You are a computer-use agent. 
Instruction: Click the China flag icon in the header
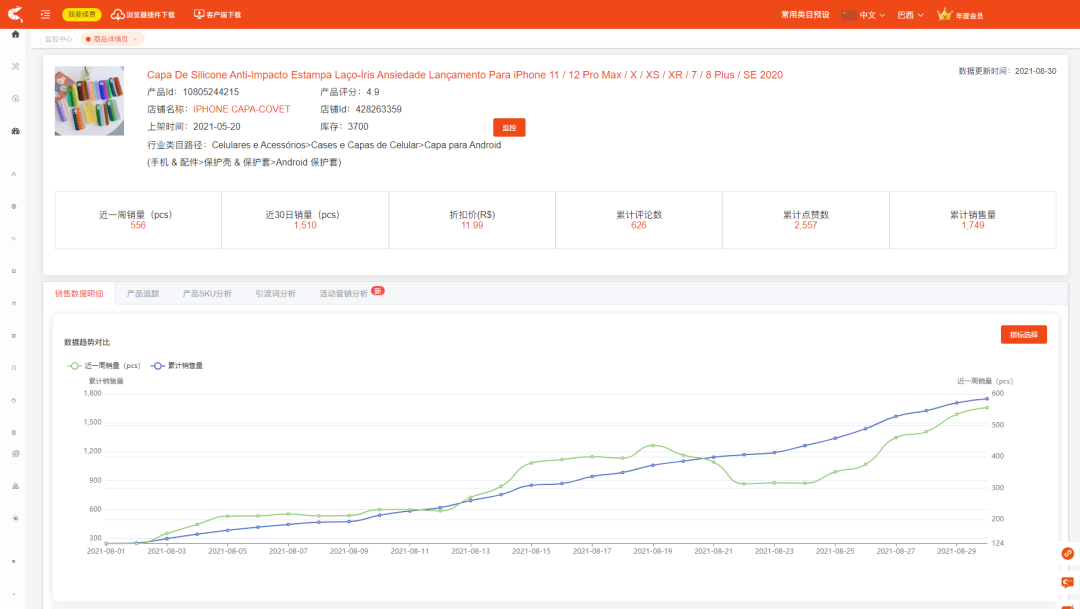coord(849,14)
